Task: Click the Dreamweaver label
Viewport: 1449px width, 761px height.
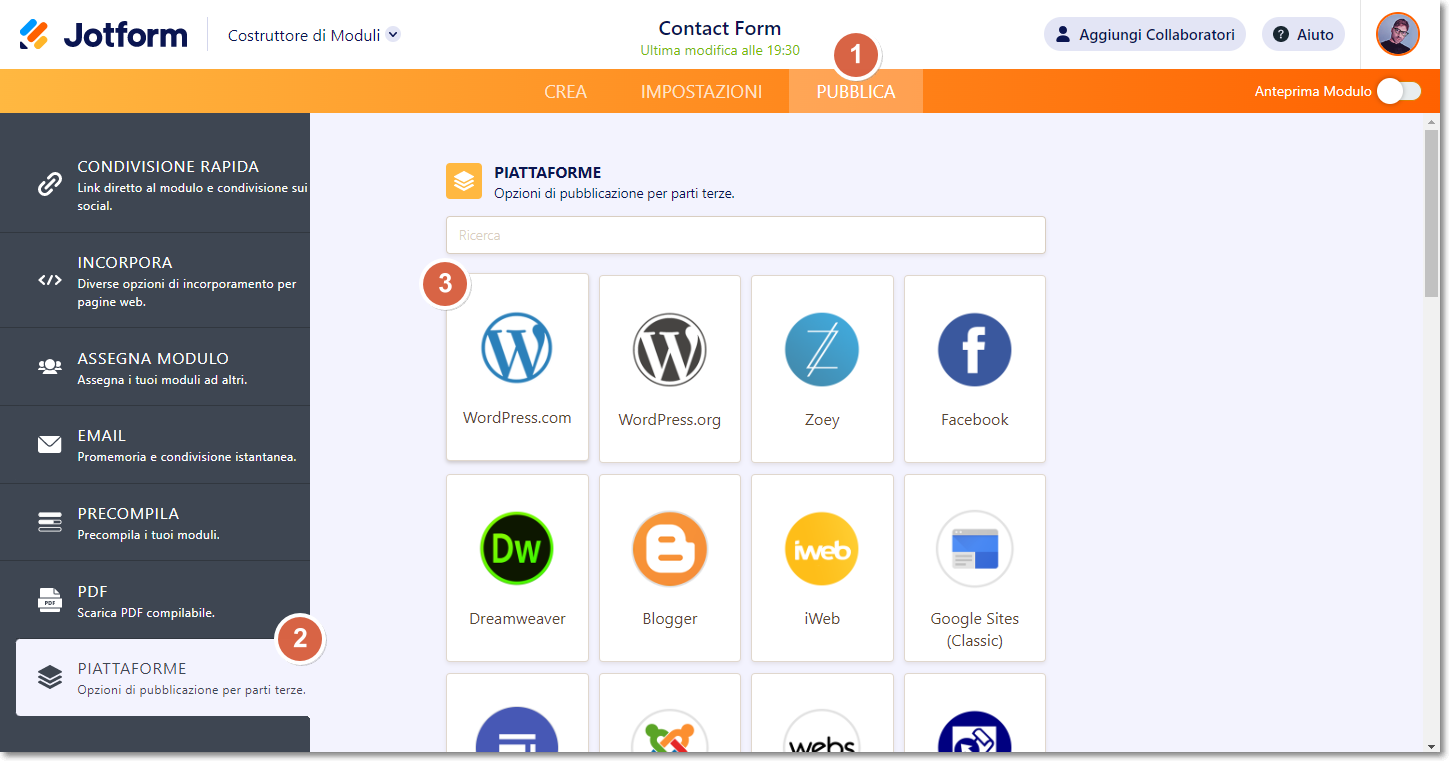Action: [x=517, y=619]
